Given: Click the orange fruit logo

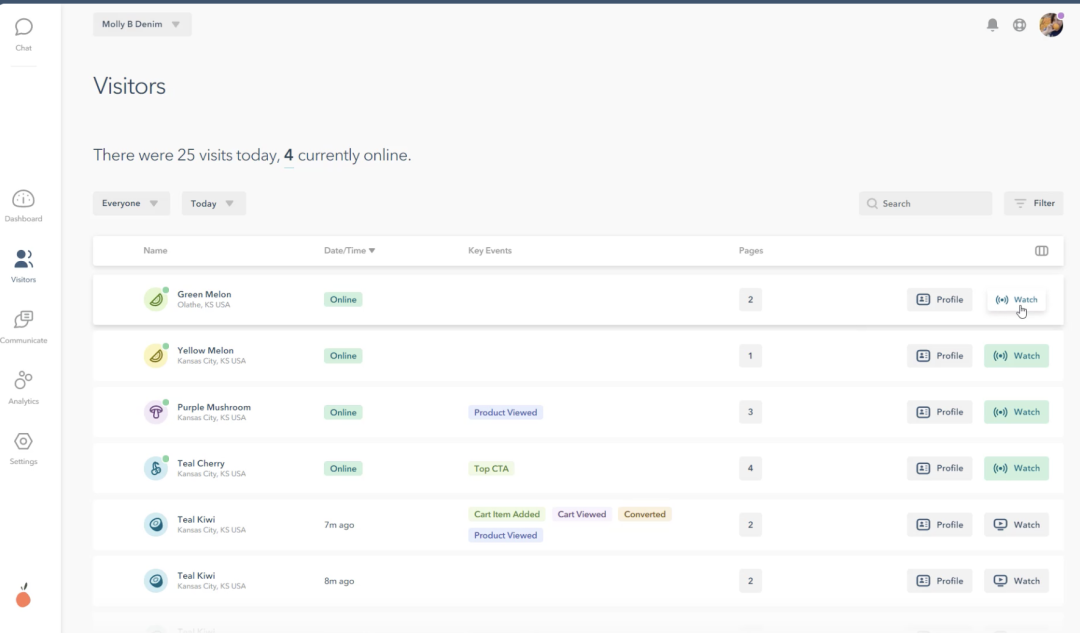Looking at the screenshot, I should click(24, 597).
